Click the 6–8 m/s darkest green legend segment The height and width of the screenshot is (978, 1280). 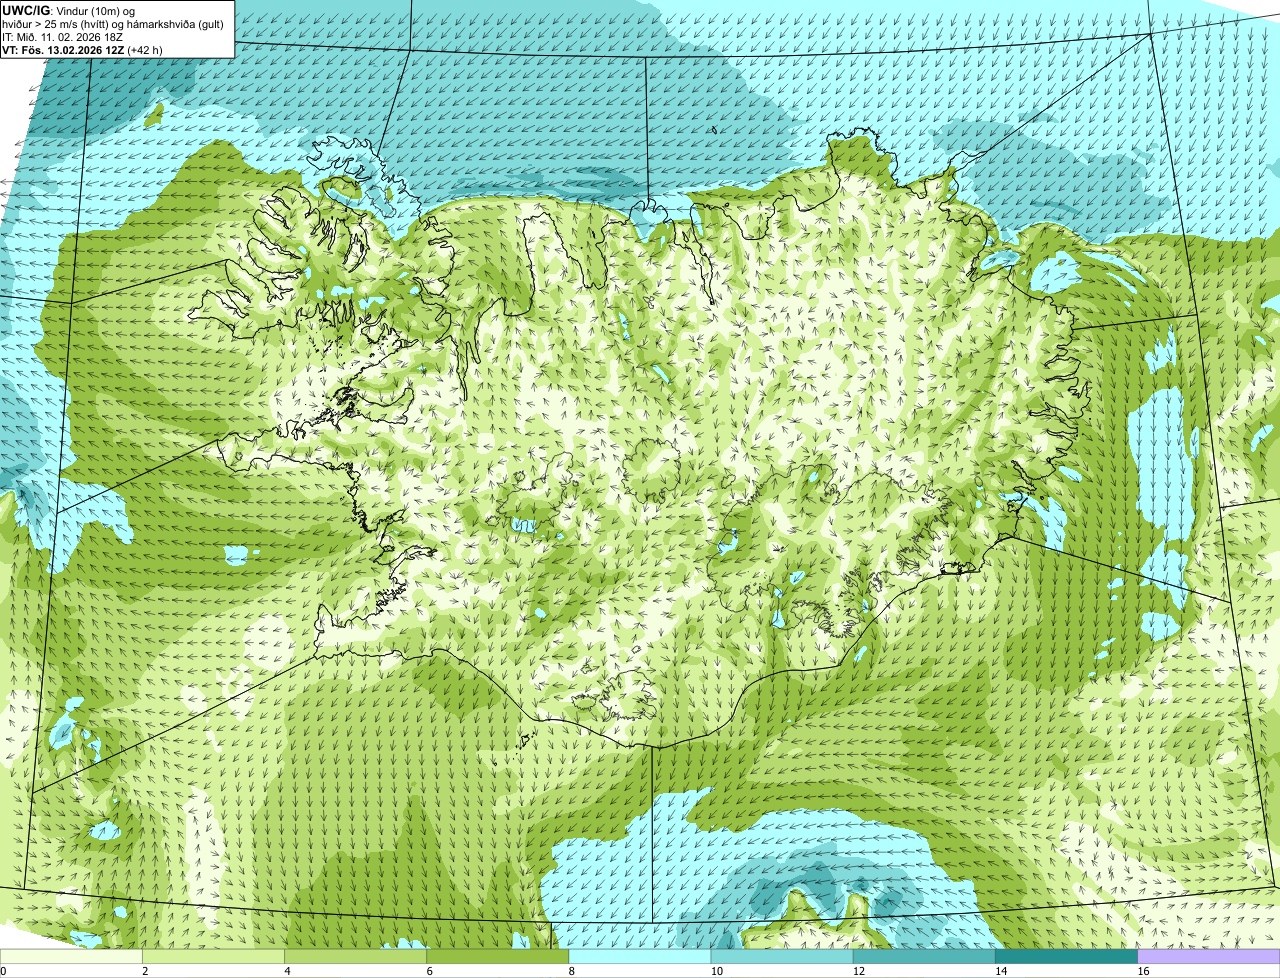point(498,957)
